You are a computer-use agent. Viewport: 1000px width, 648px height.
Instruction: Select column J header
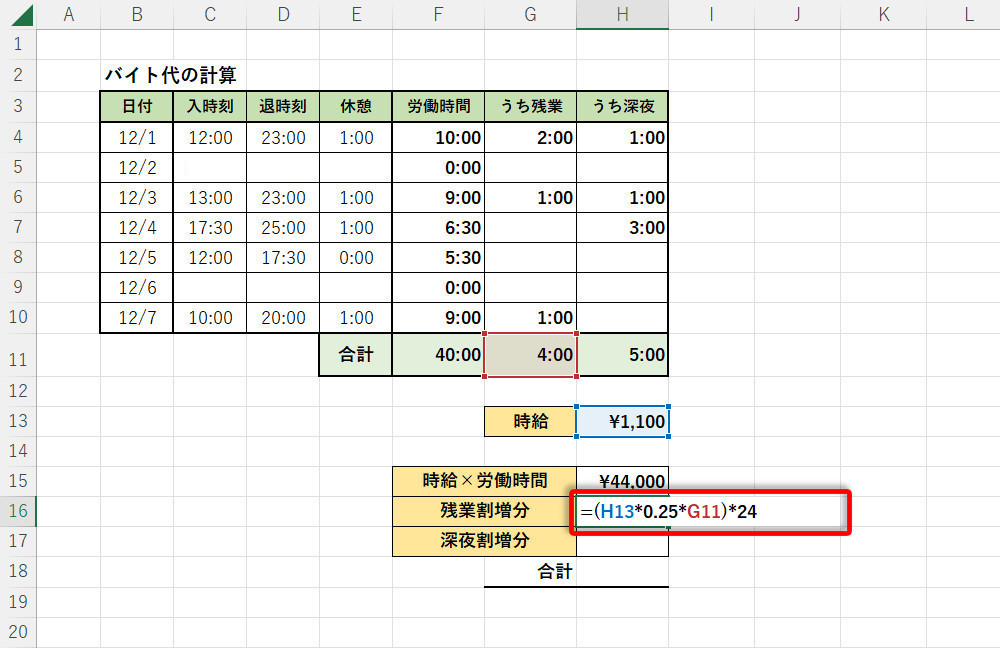coord(797,15)
